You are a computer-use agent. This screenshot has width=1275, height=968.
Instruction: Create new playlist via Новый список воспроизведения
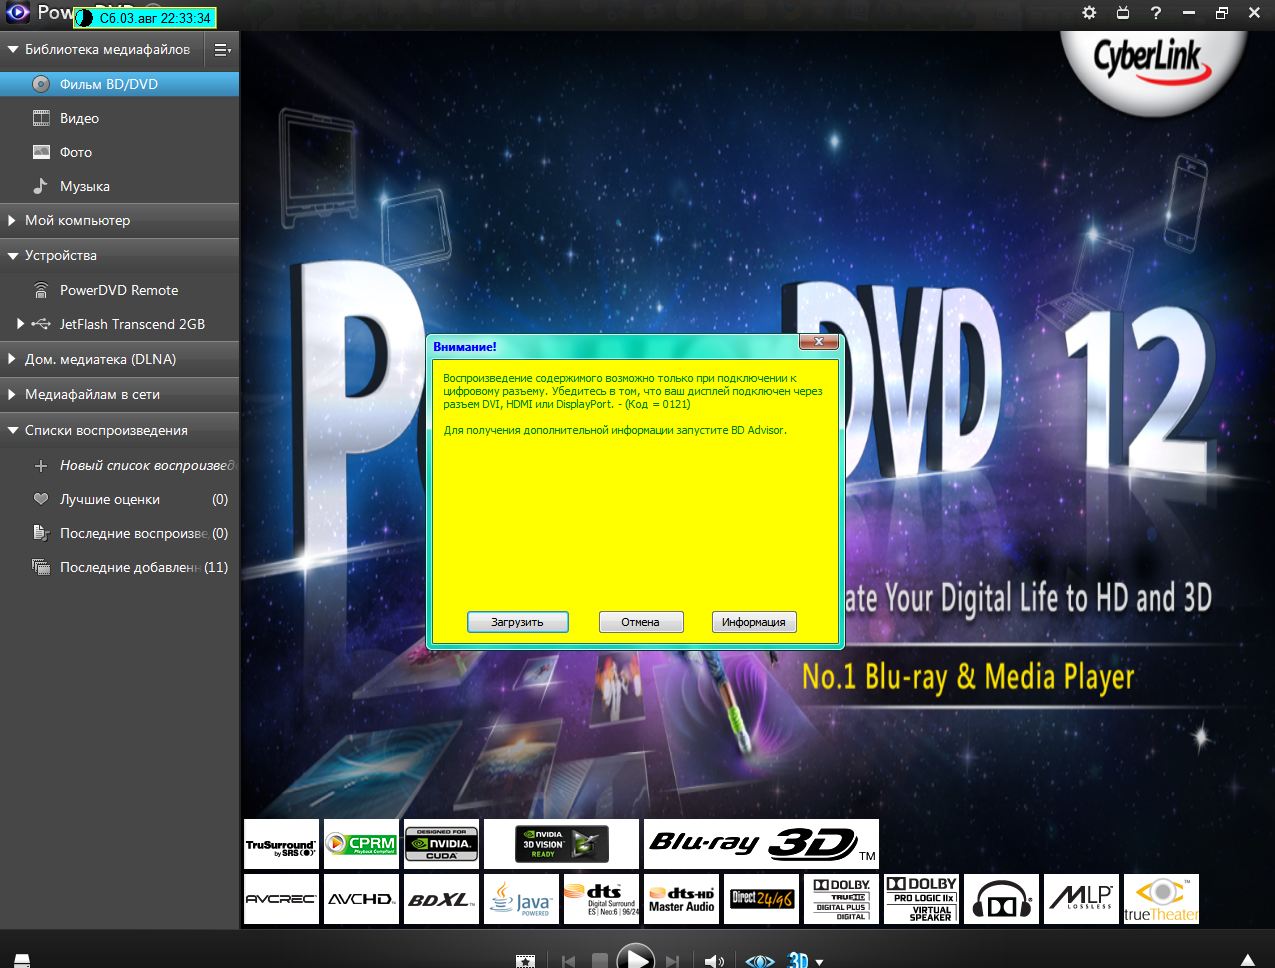point(147,465)
